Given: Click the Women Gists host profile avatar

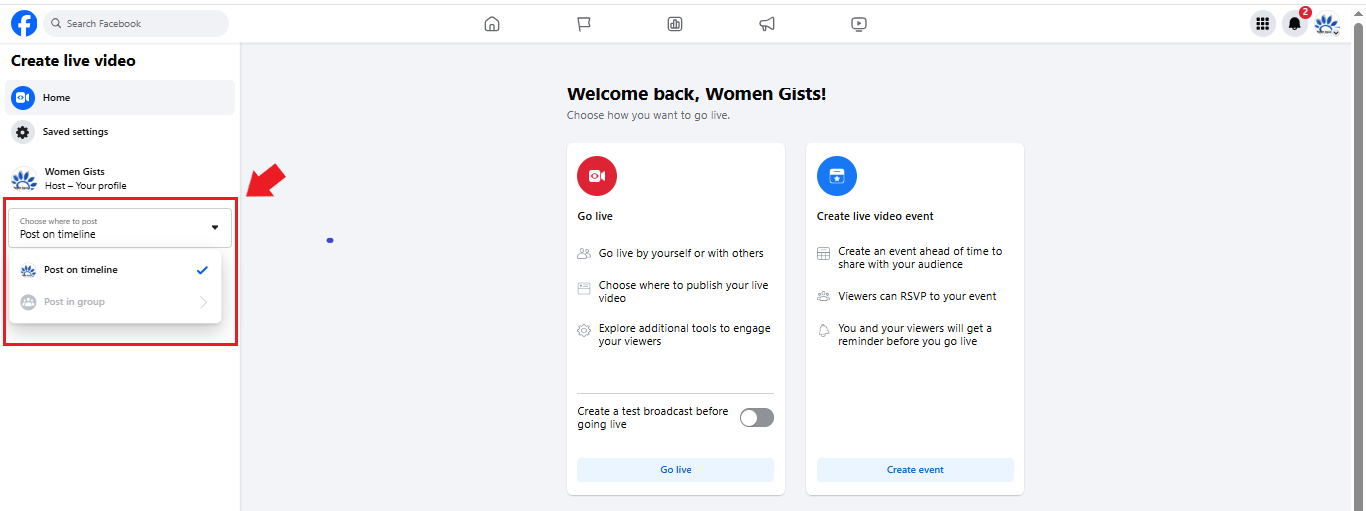Looking at the screenshot, I should pos(23,179).
